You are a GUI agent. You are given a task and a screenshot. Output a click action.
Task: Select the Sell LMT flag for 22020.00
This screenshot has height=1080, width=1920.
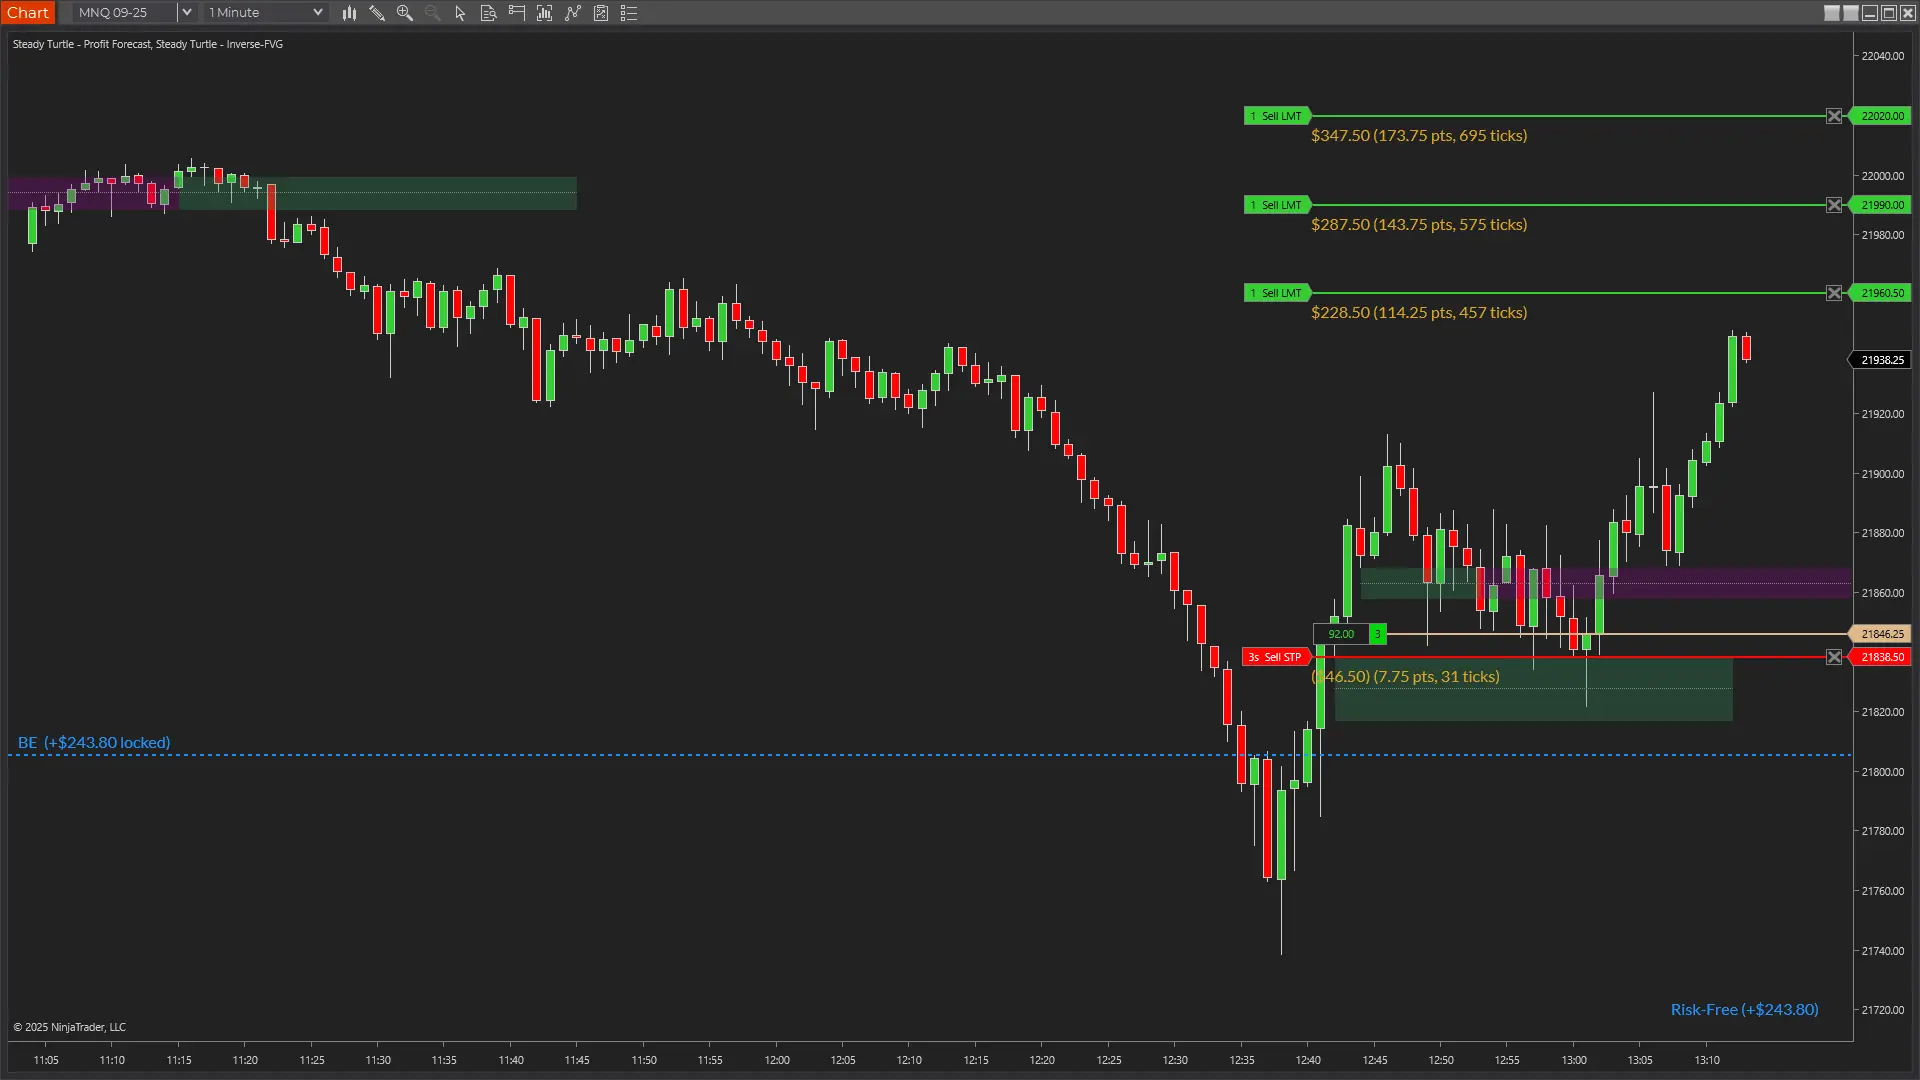[x=1277, y=116]
